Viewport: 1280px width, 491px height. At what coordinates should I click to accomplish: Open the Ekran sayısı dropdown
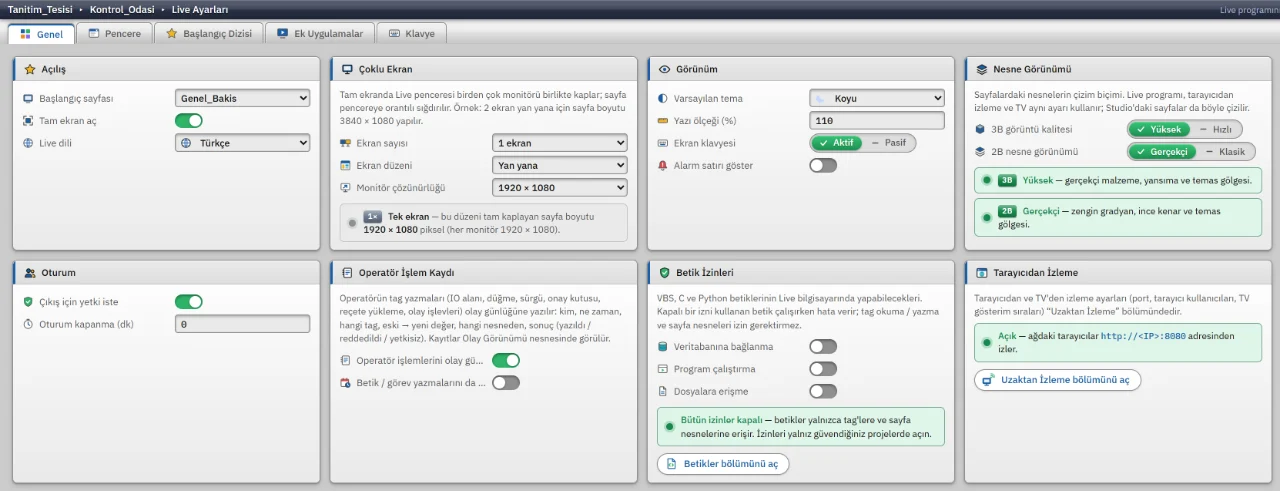[x=559, y=143]
